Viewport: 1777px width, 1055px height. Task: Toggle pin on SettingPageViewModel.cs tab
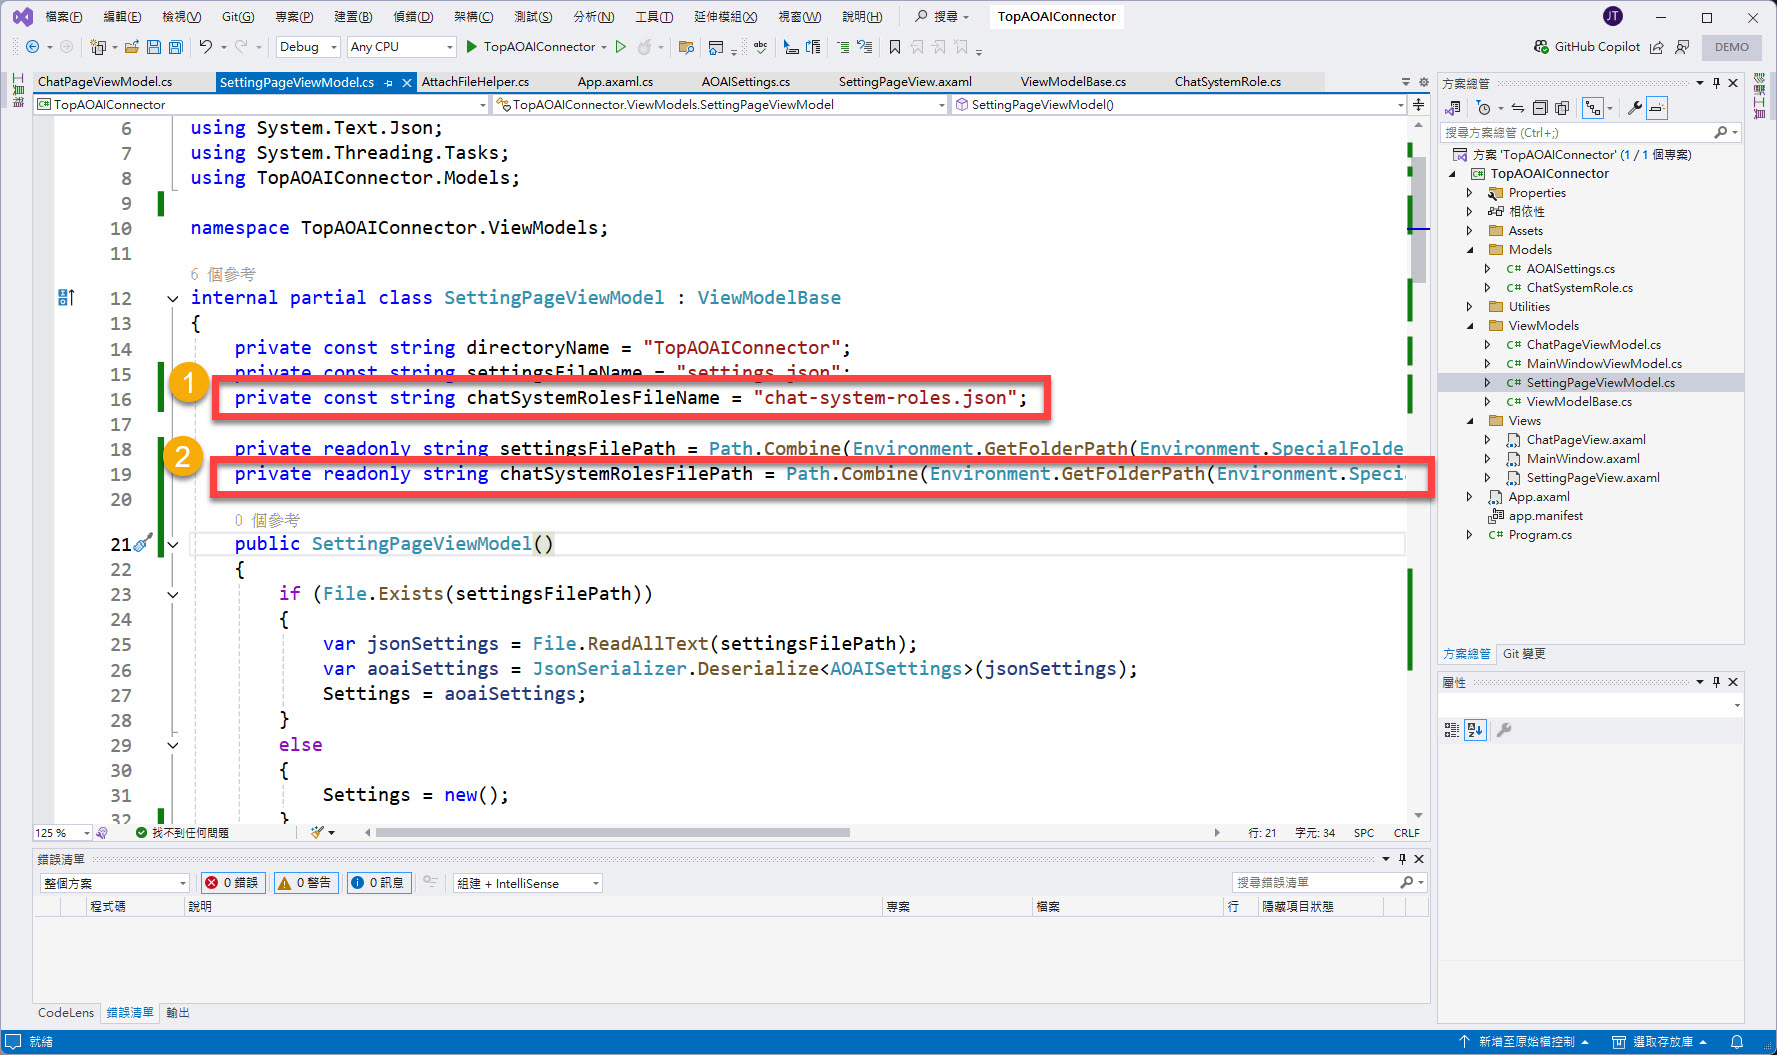click(x=389, y=82)
